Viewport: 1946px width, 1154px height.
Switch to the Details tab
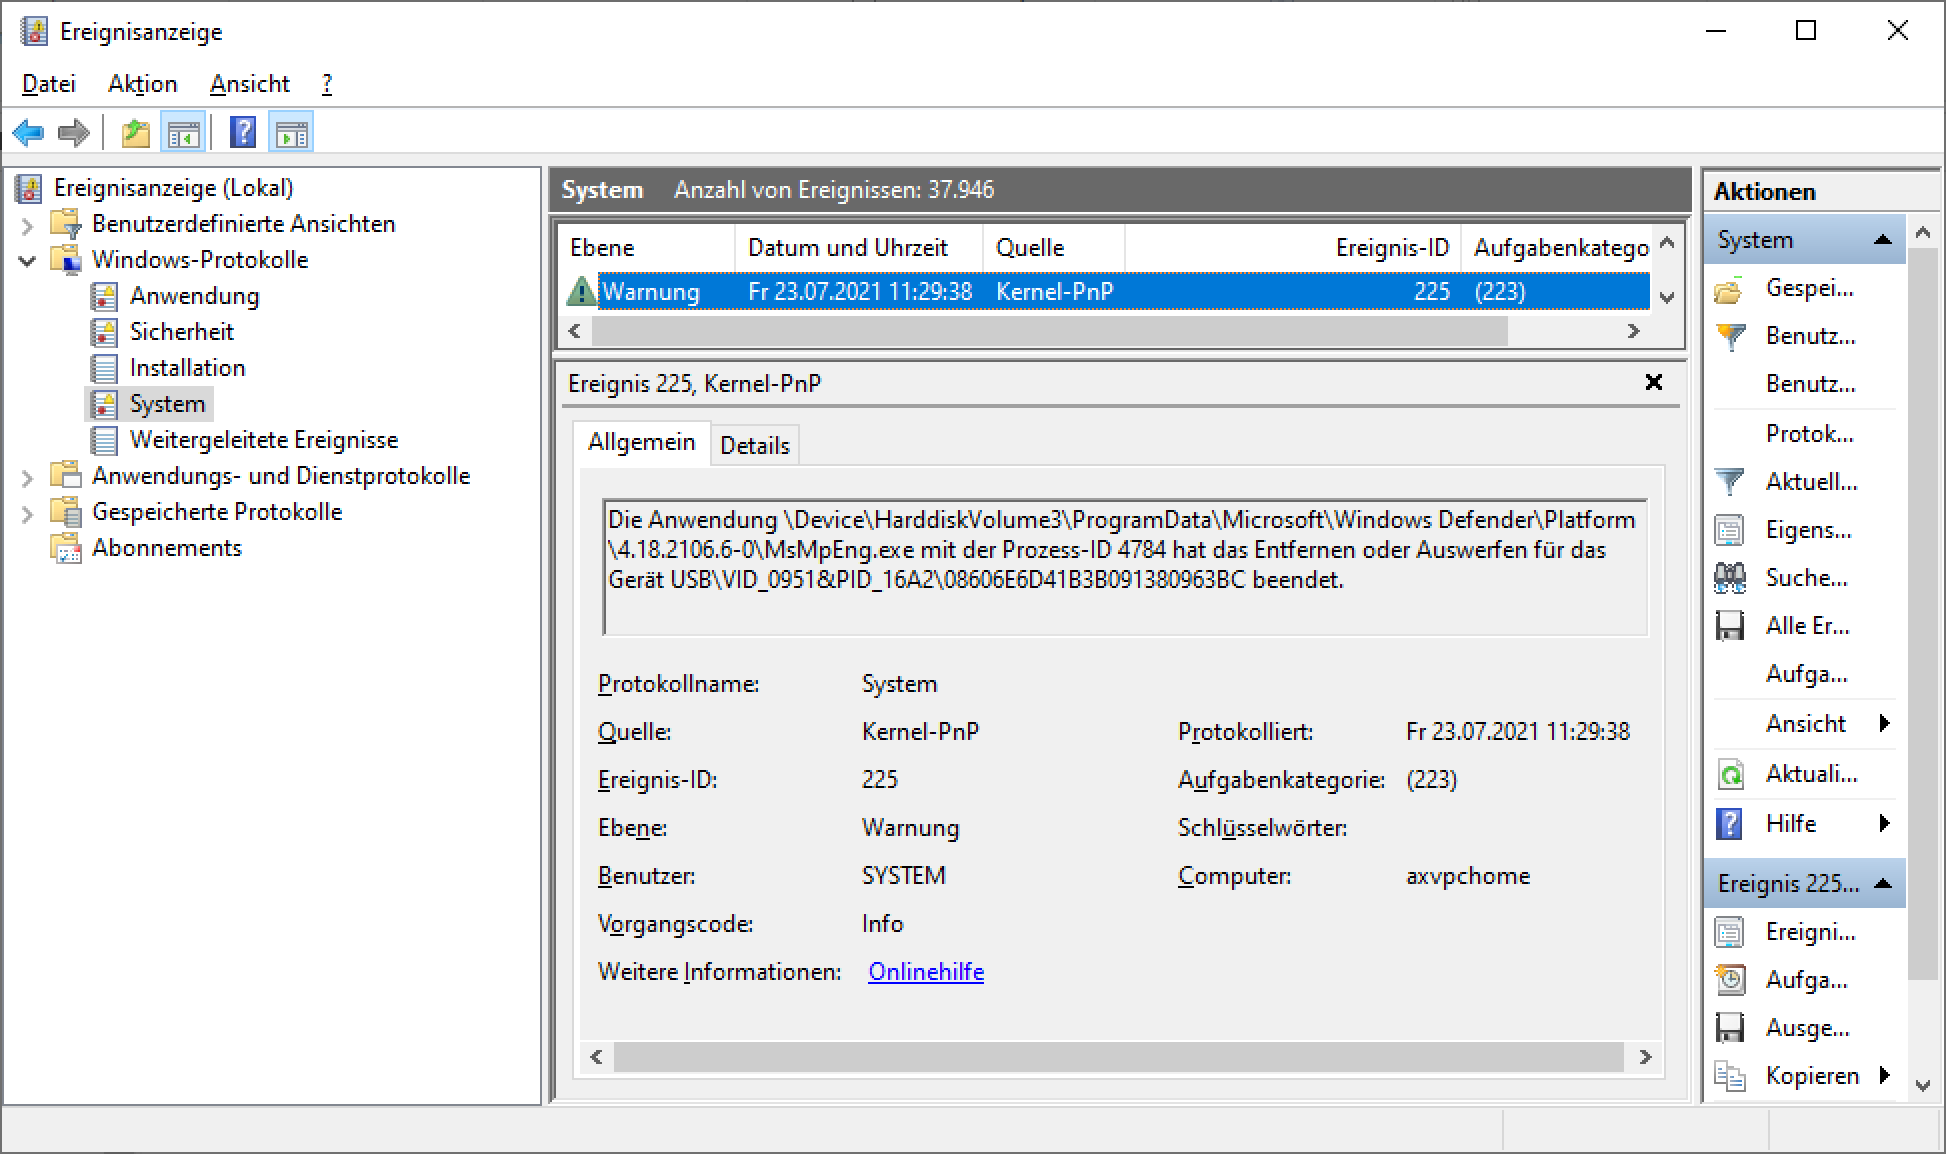754,445
